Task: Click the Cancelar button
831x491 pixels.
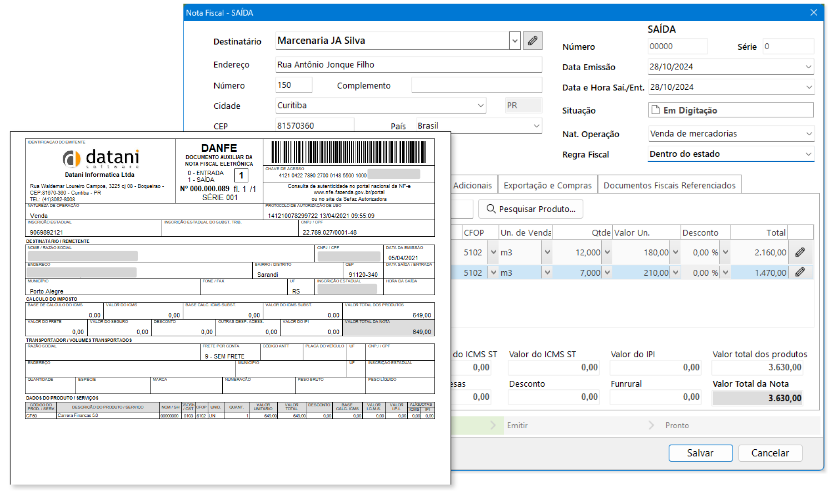Action: [770, 453]
